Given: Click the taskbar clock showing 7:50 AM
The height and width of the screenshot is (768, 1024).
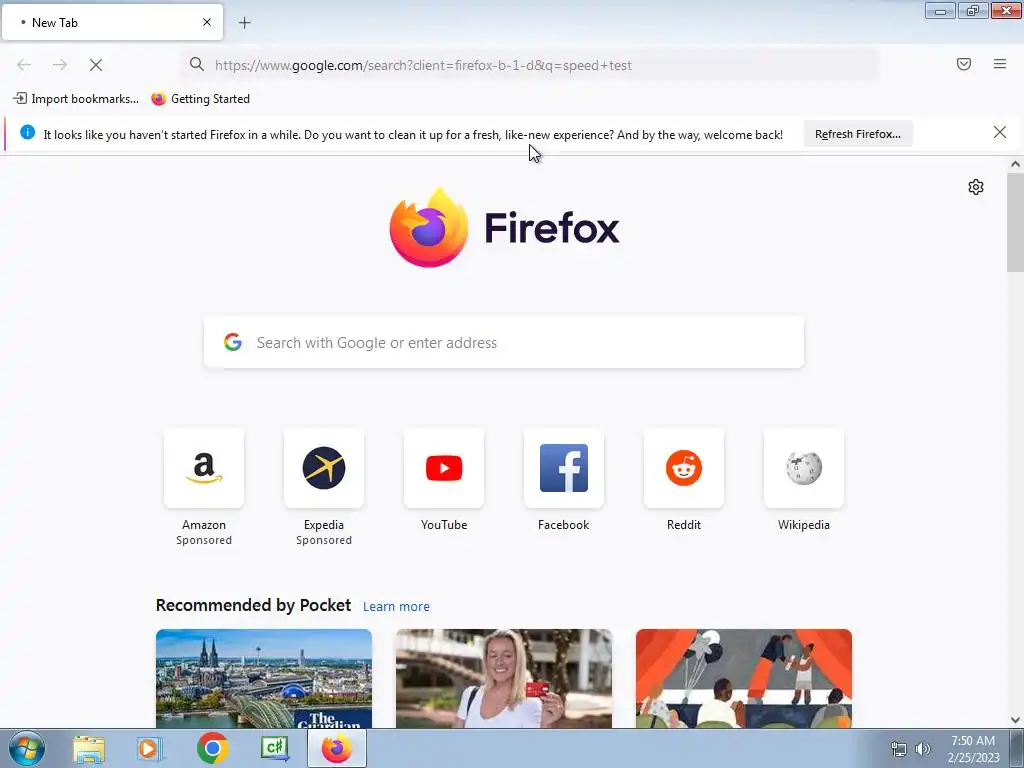Looking at the screenshot, I should (x=973, y=749).
